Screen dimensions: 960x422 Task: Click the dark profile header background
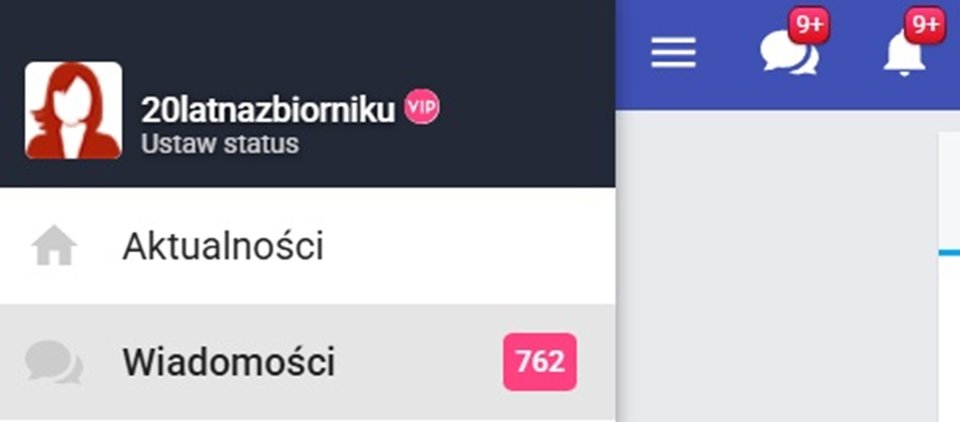[520, 60]
